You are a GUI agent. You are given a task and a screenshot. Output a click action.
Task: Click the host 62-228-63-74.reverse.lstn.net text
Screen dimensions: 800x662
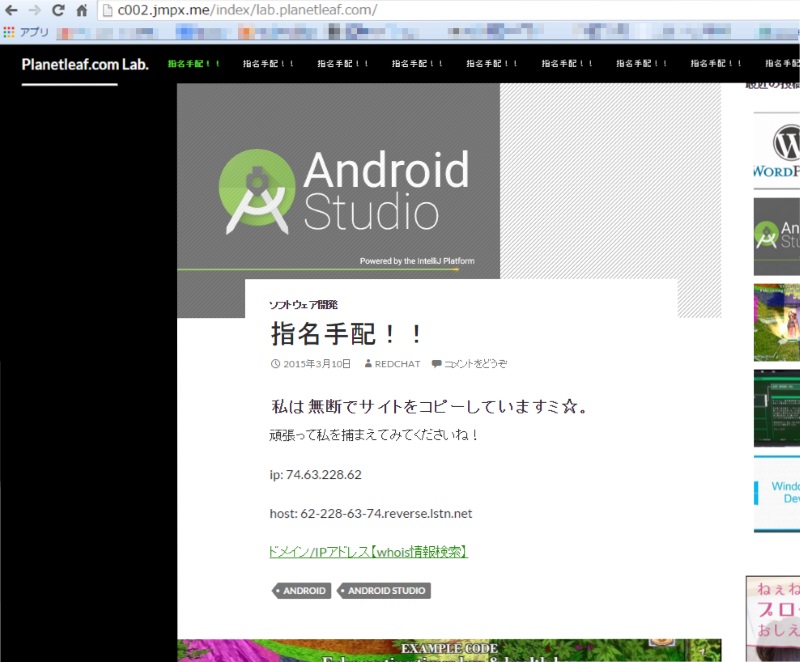[371, 514]
